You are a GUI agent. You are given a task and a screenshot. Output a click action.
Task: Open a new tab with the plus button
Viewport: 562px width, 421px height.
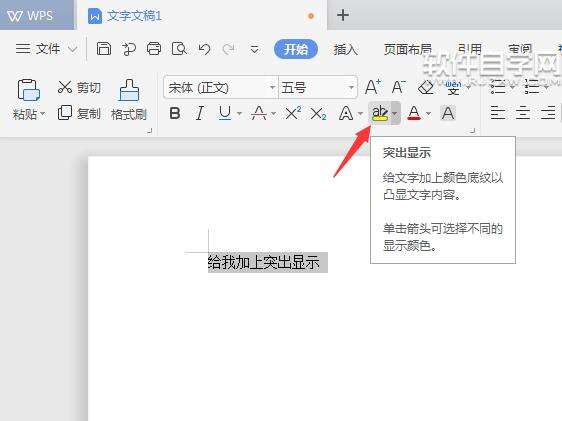point(343,15)
